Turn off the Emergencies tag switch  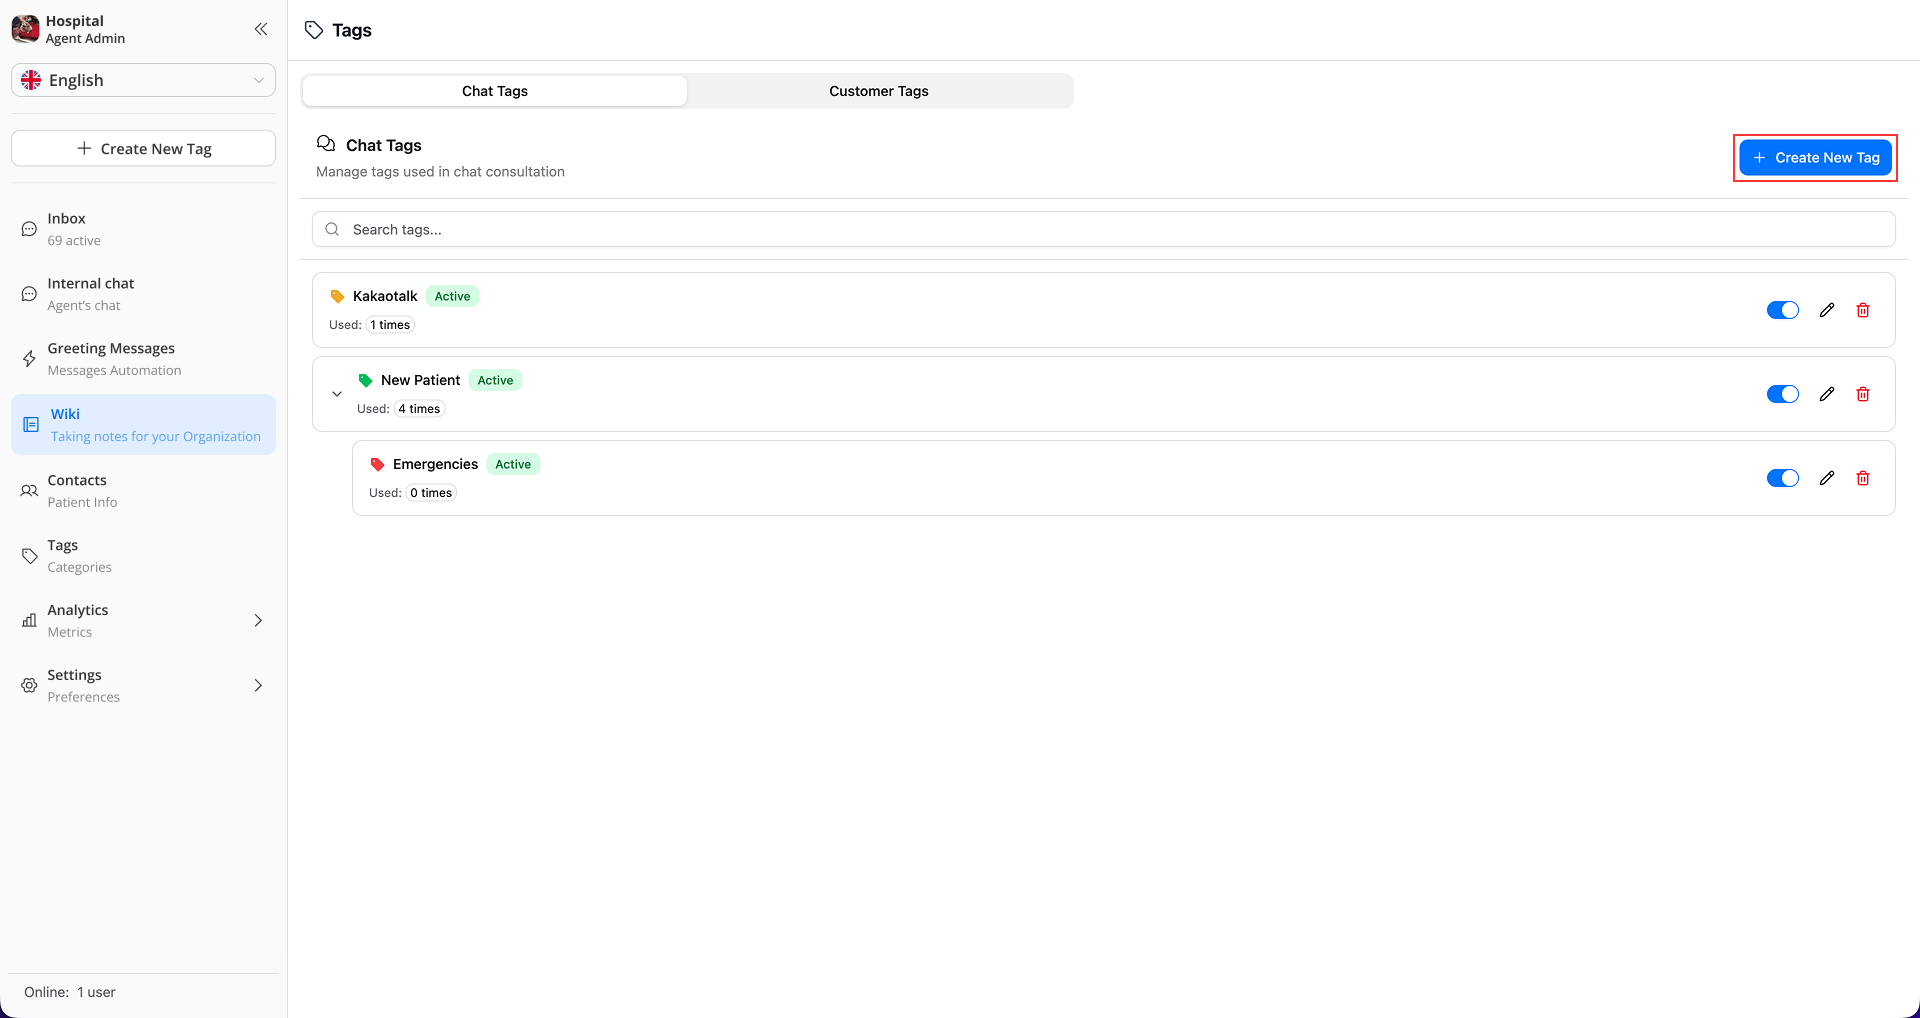1783,477
